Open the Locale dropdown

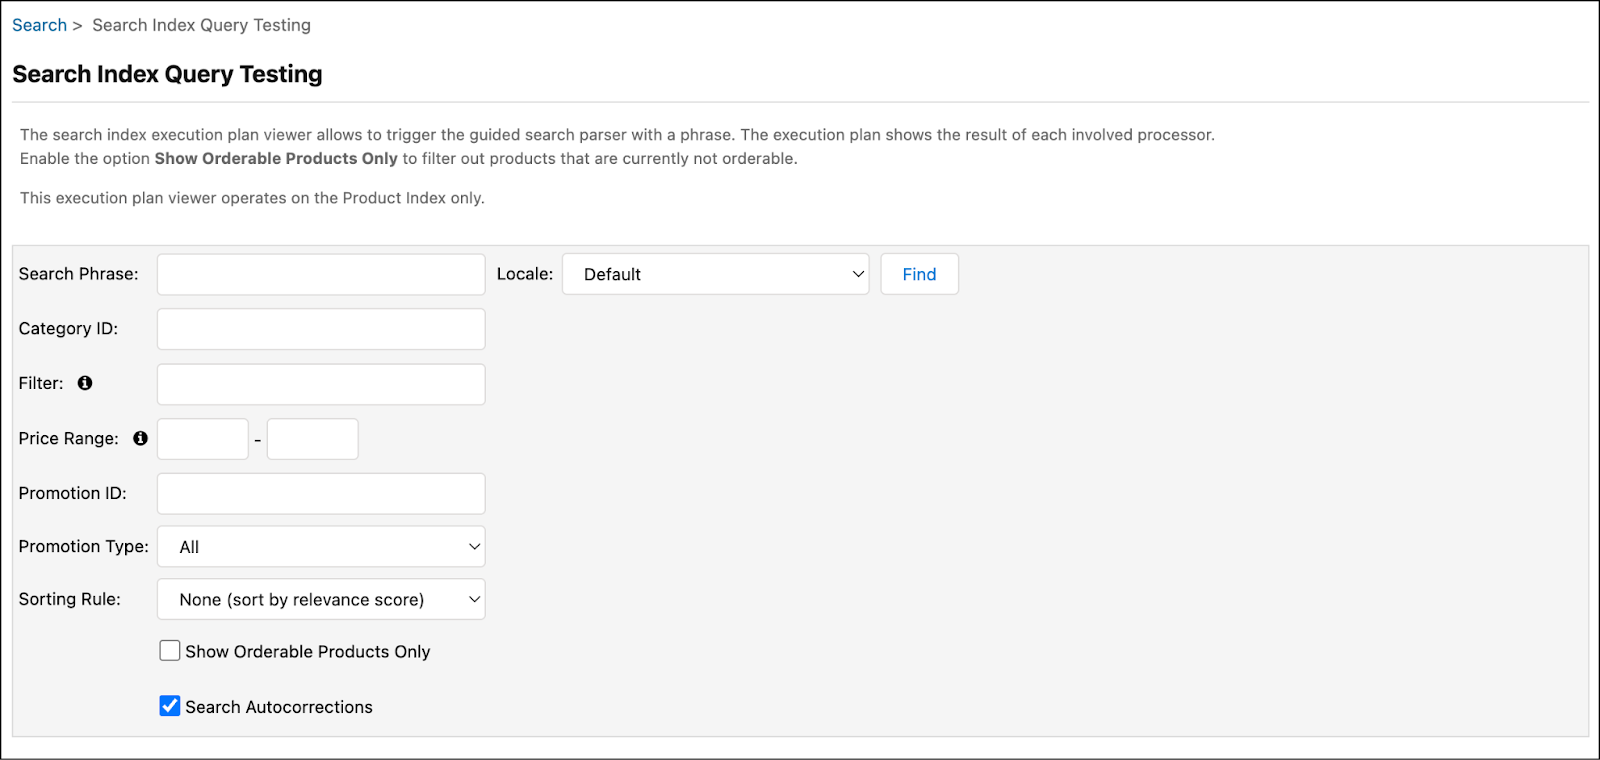(715, 274)
